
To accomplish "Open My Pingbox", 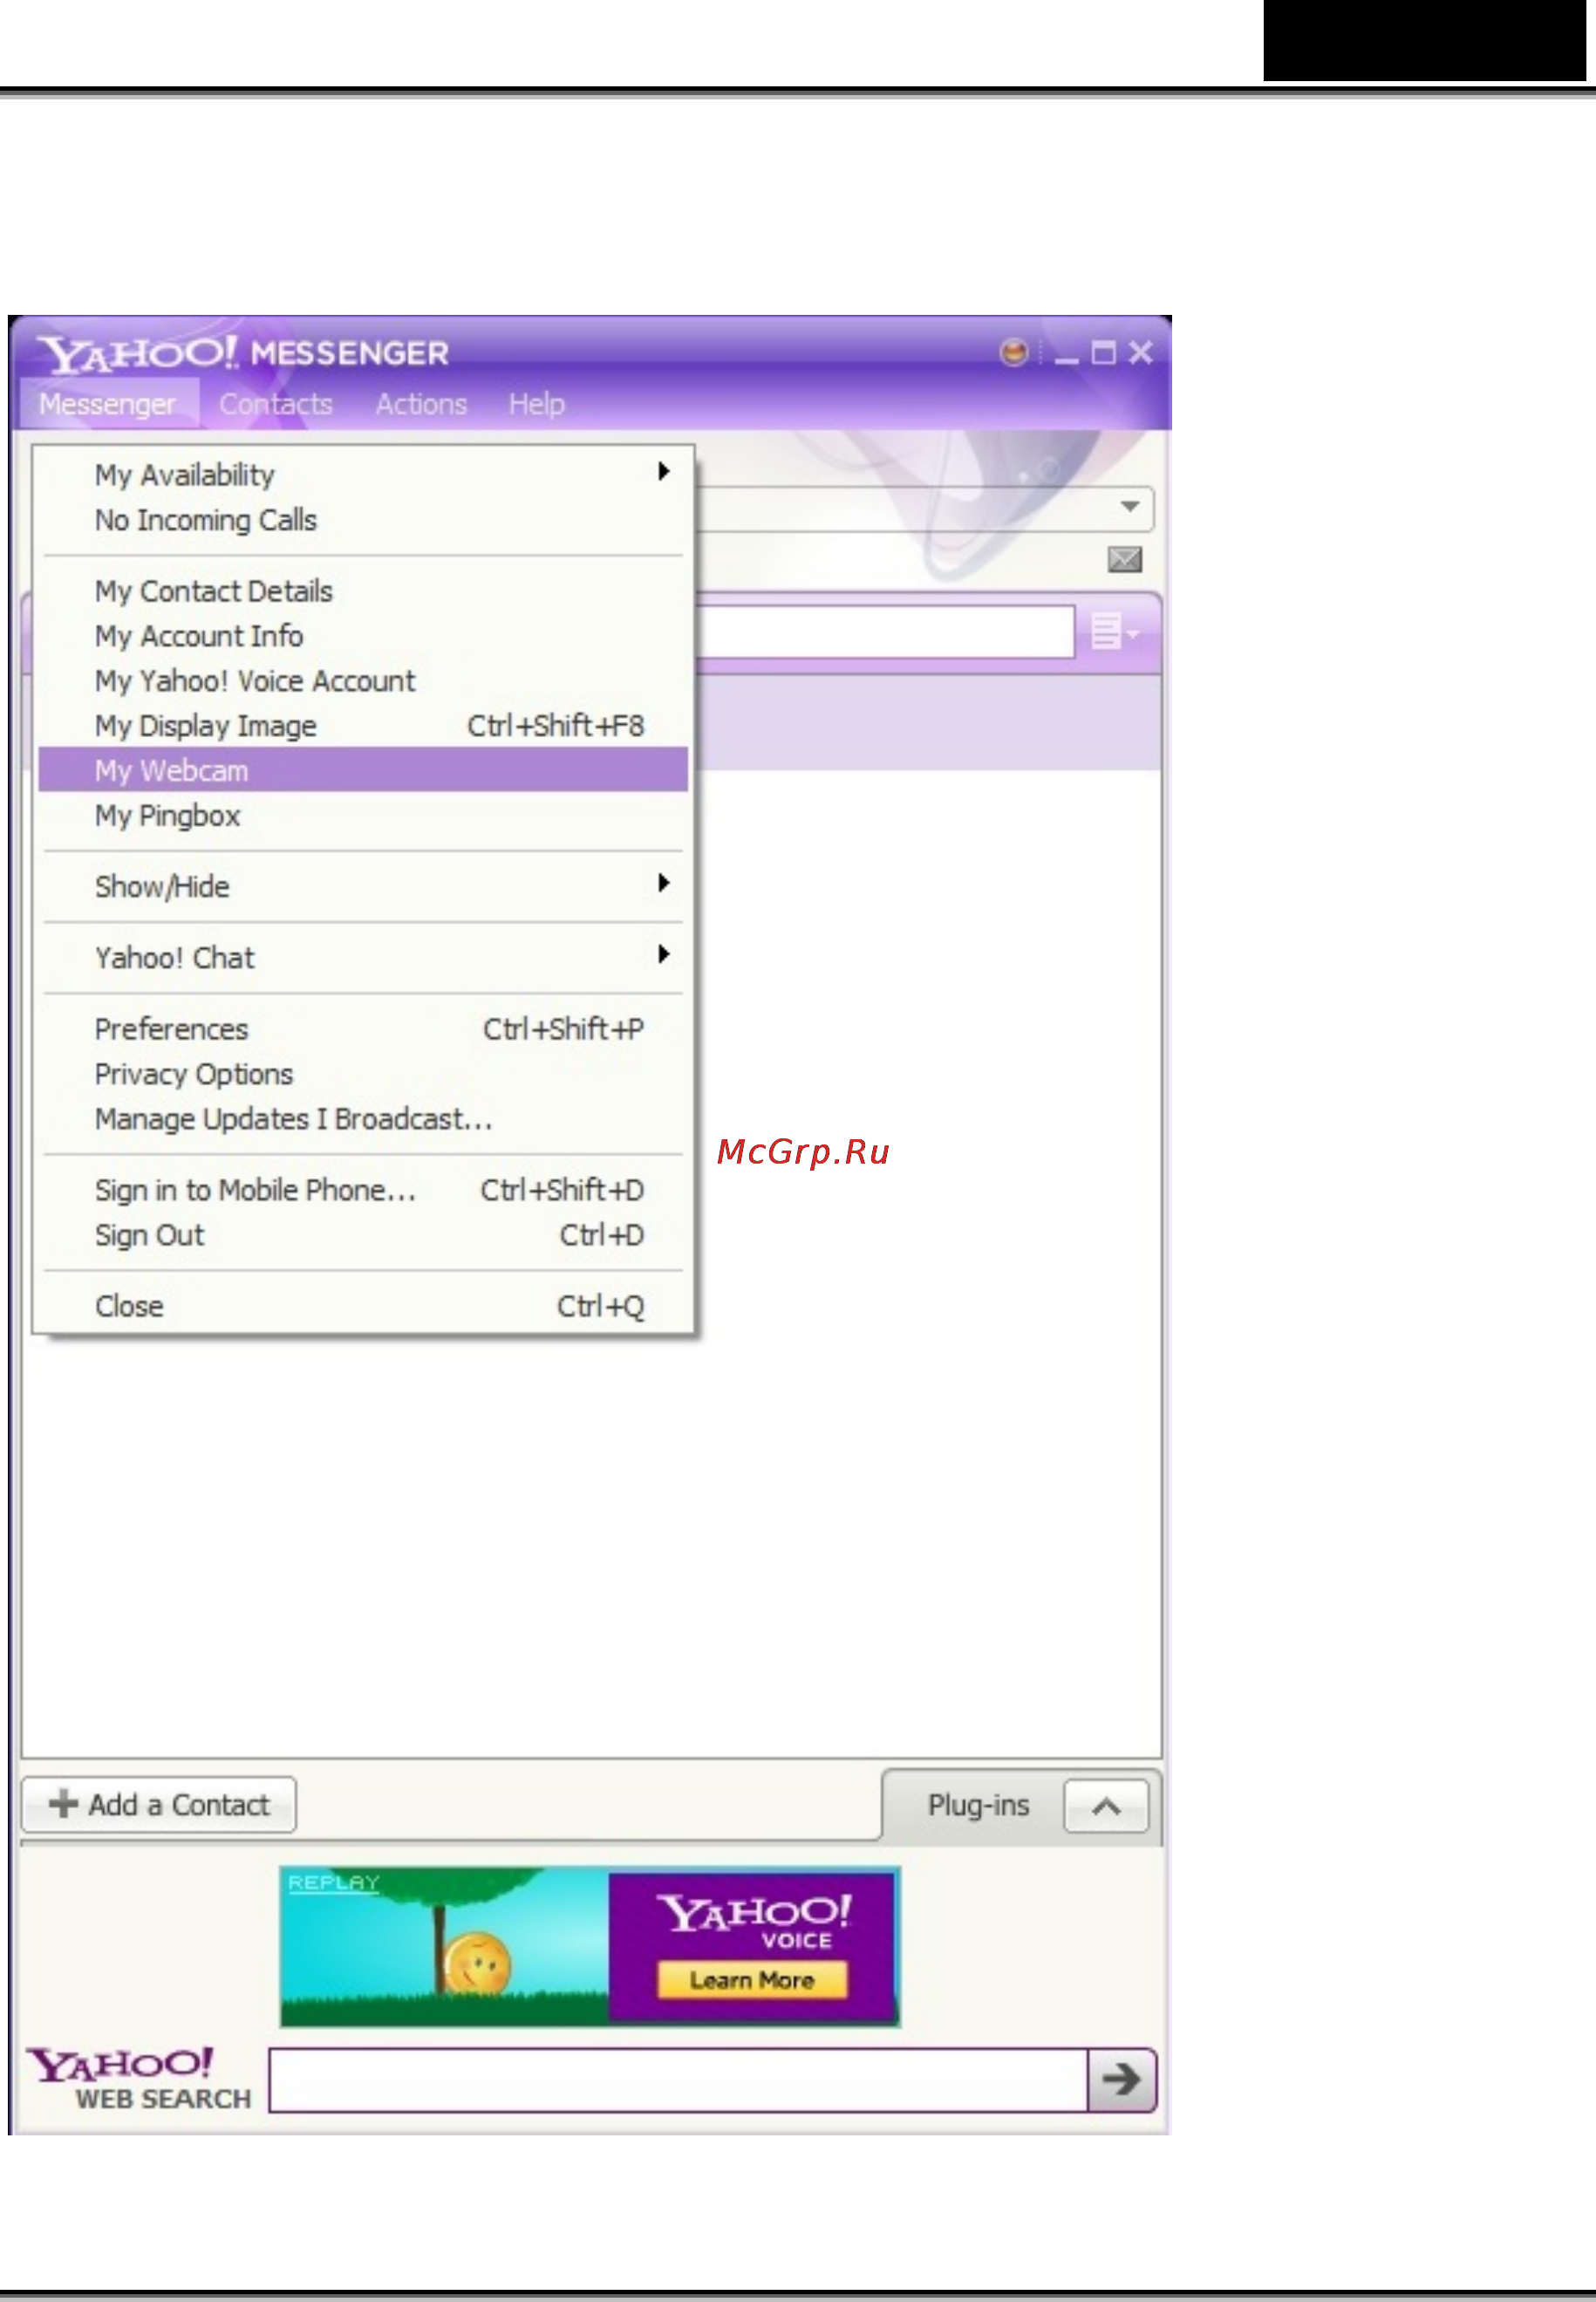I will (363, 815).
